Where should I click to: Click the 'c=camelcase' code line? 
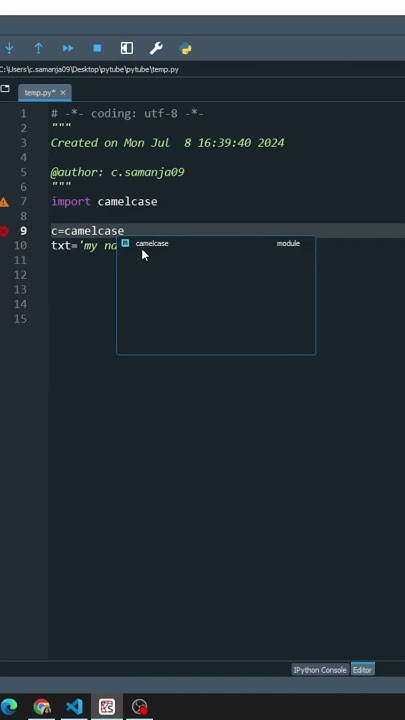click(x=88, y=231)
